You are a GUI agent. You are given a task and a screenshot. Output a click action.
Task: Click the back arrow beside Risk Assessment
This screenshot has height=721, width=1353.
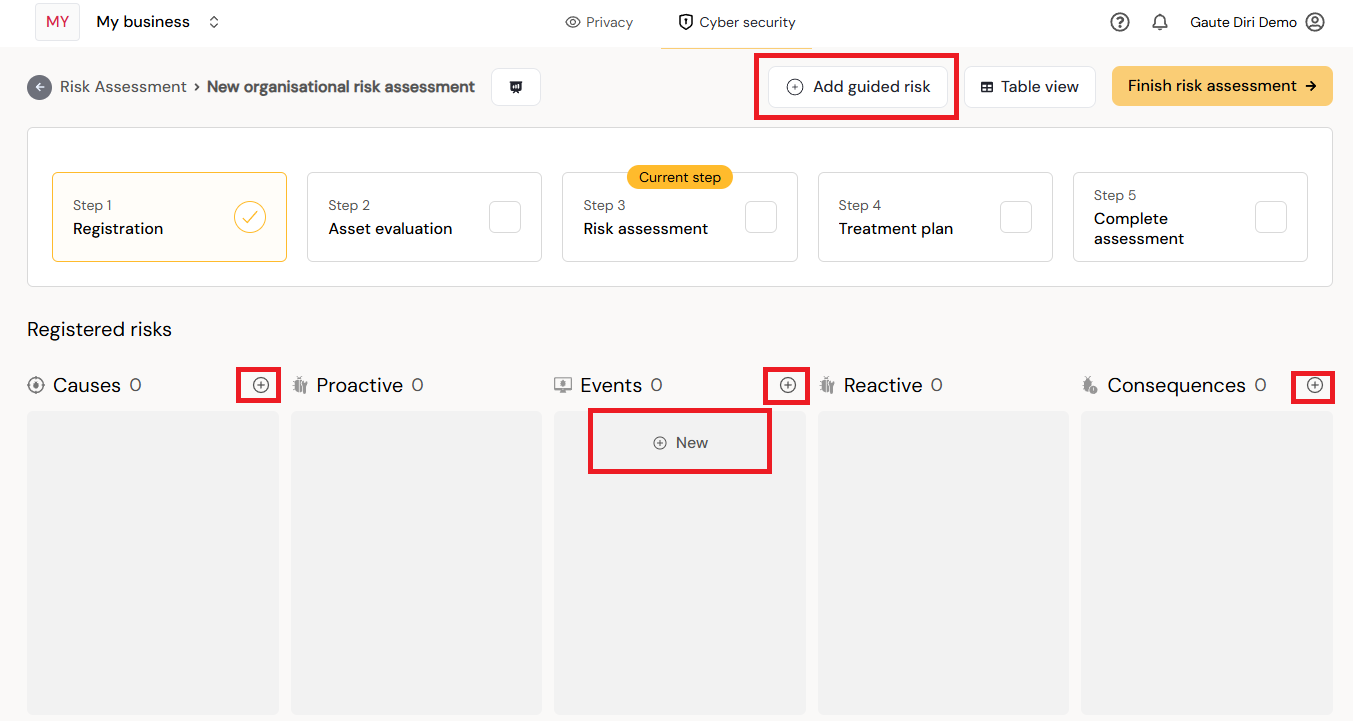coord(39,87)
